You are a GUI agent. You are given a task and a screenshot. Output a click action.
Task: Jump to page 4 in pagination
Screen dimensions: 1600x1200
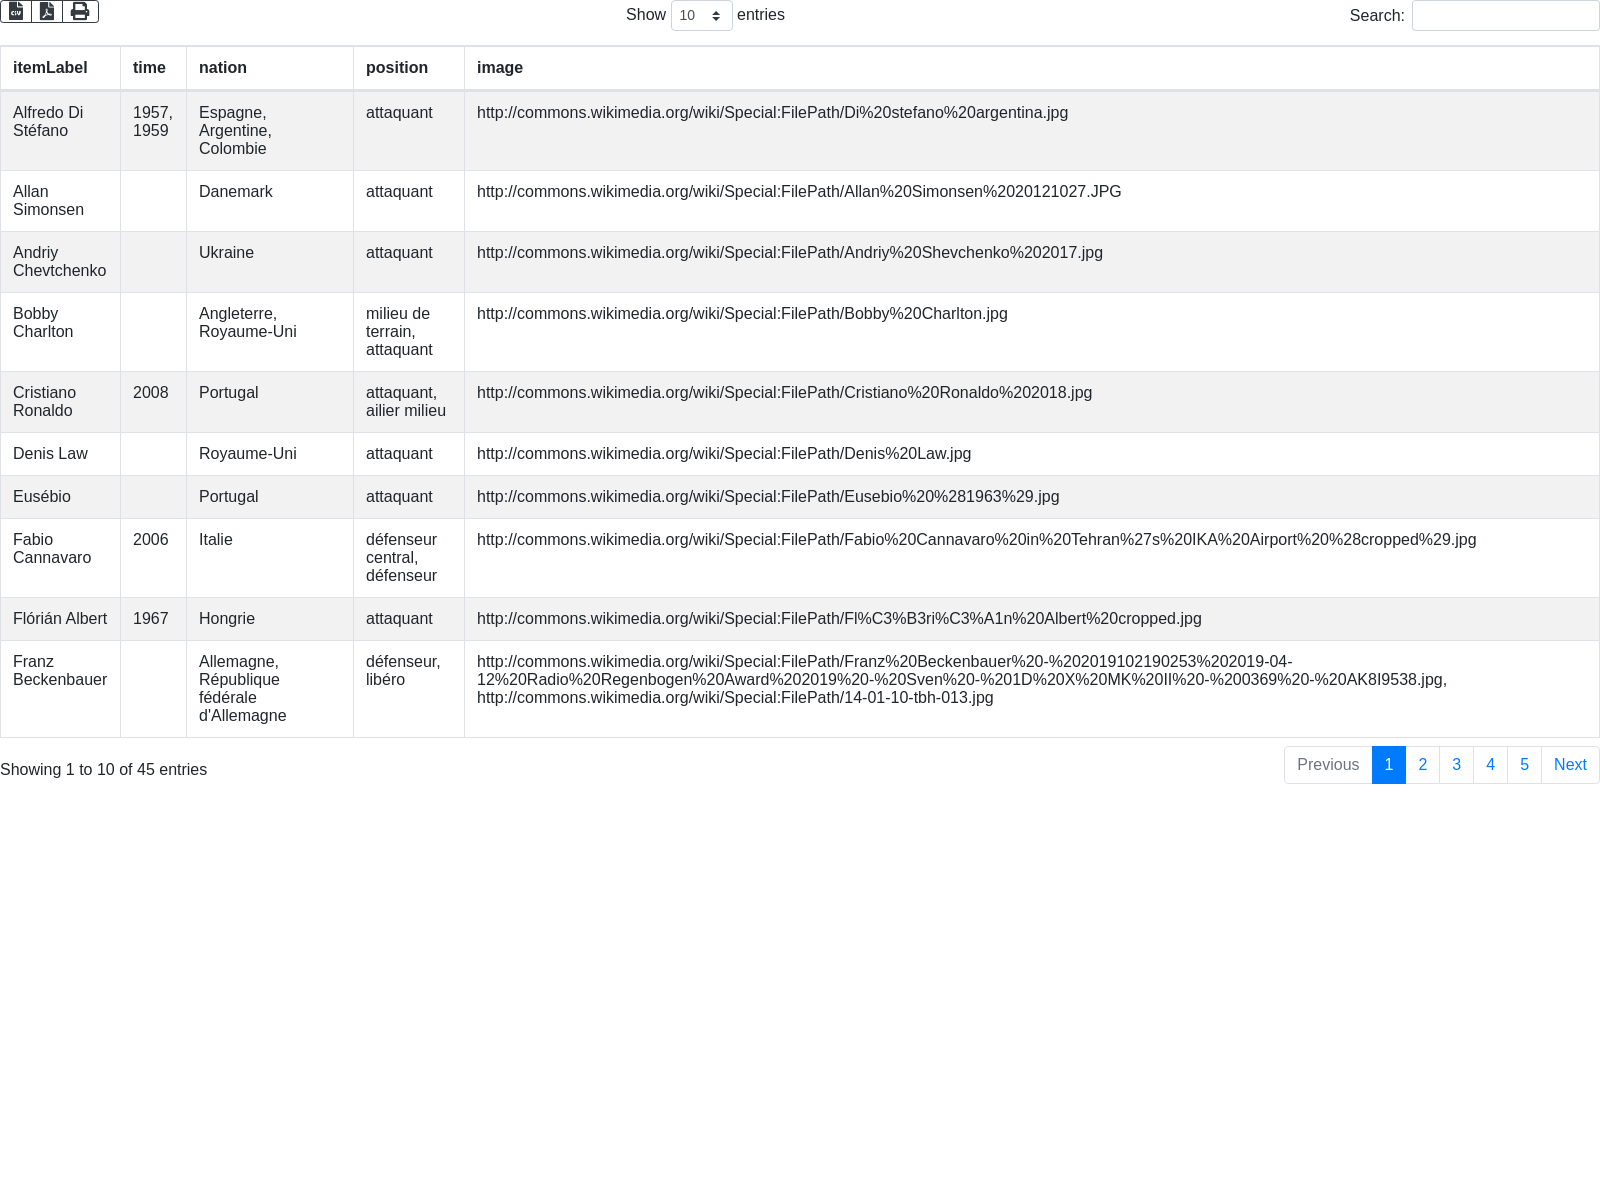coord(1490,765)
